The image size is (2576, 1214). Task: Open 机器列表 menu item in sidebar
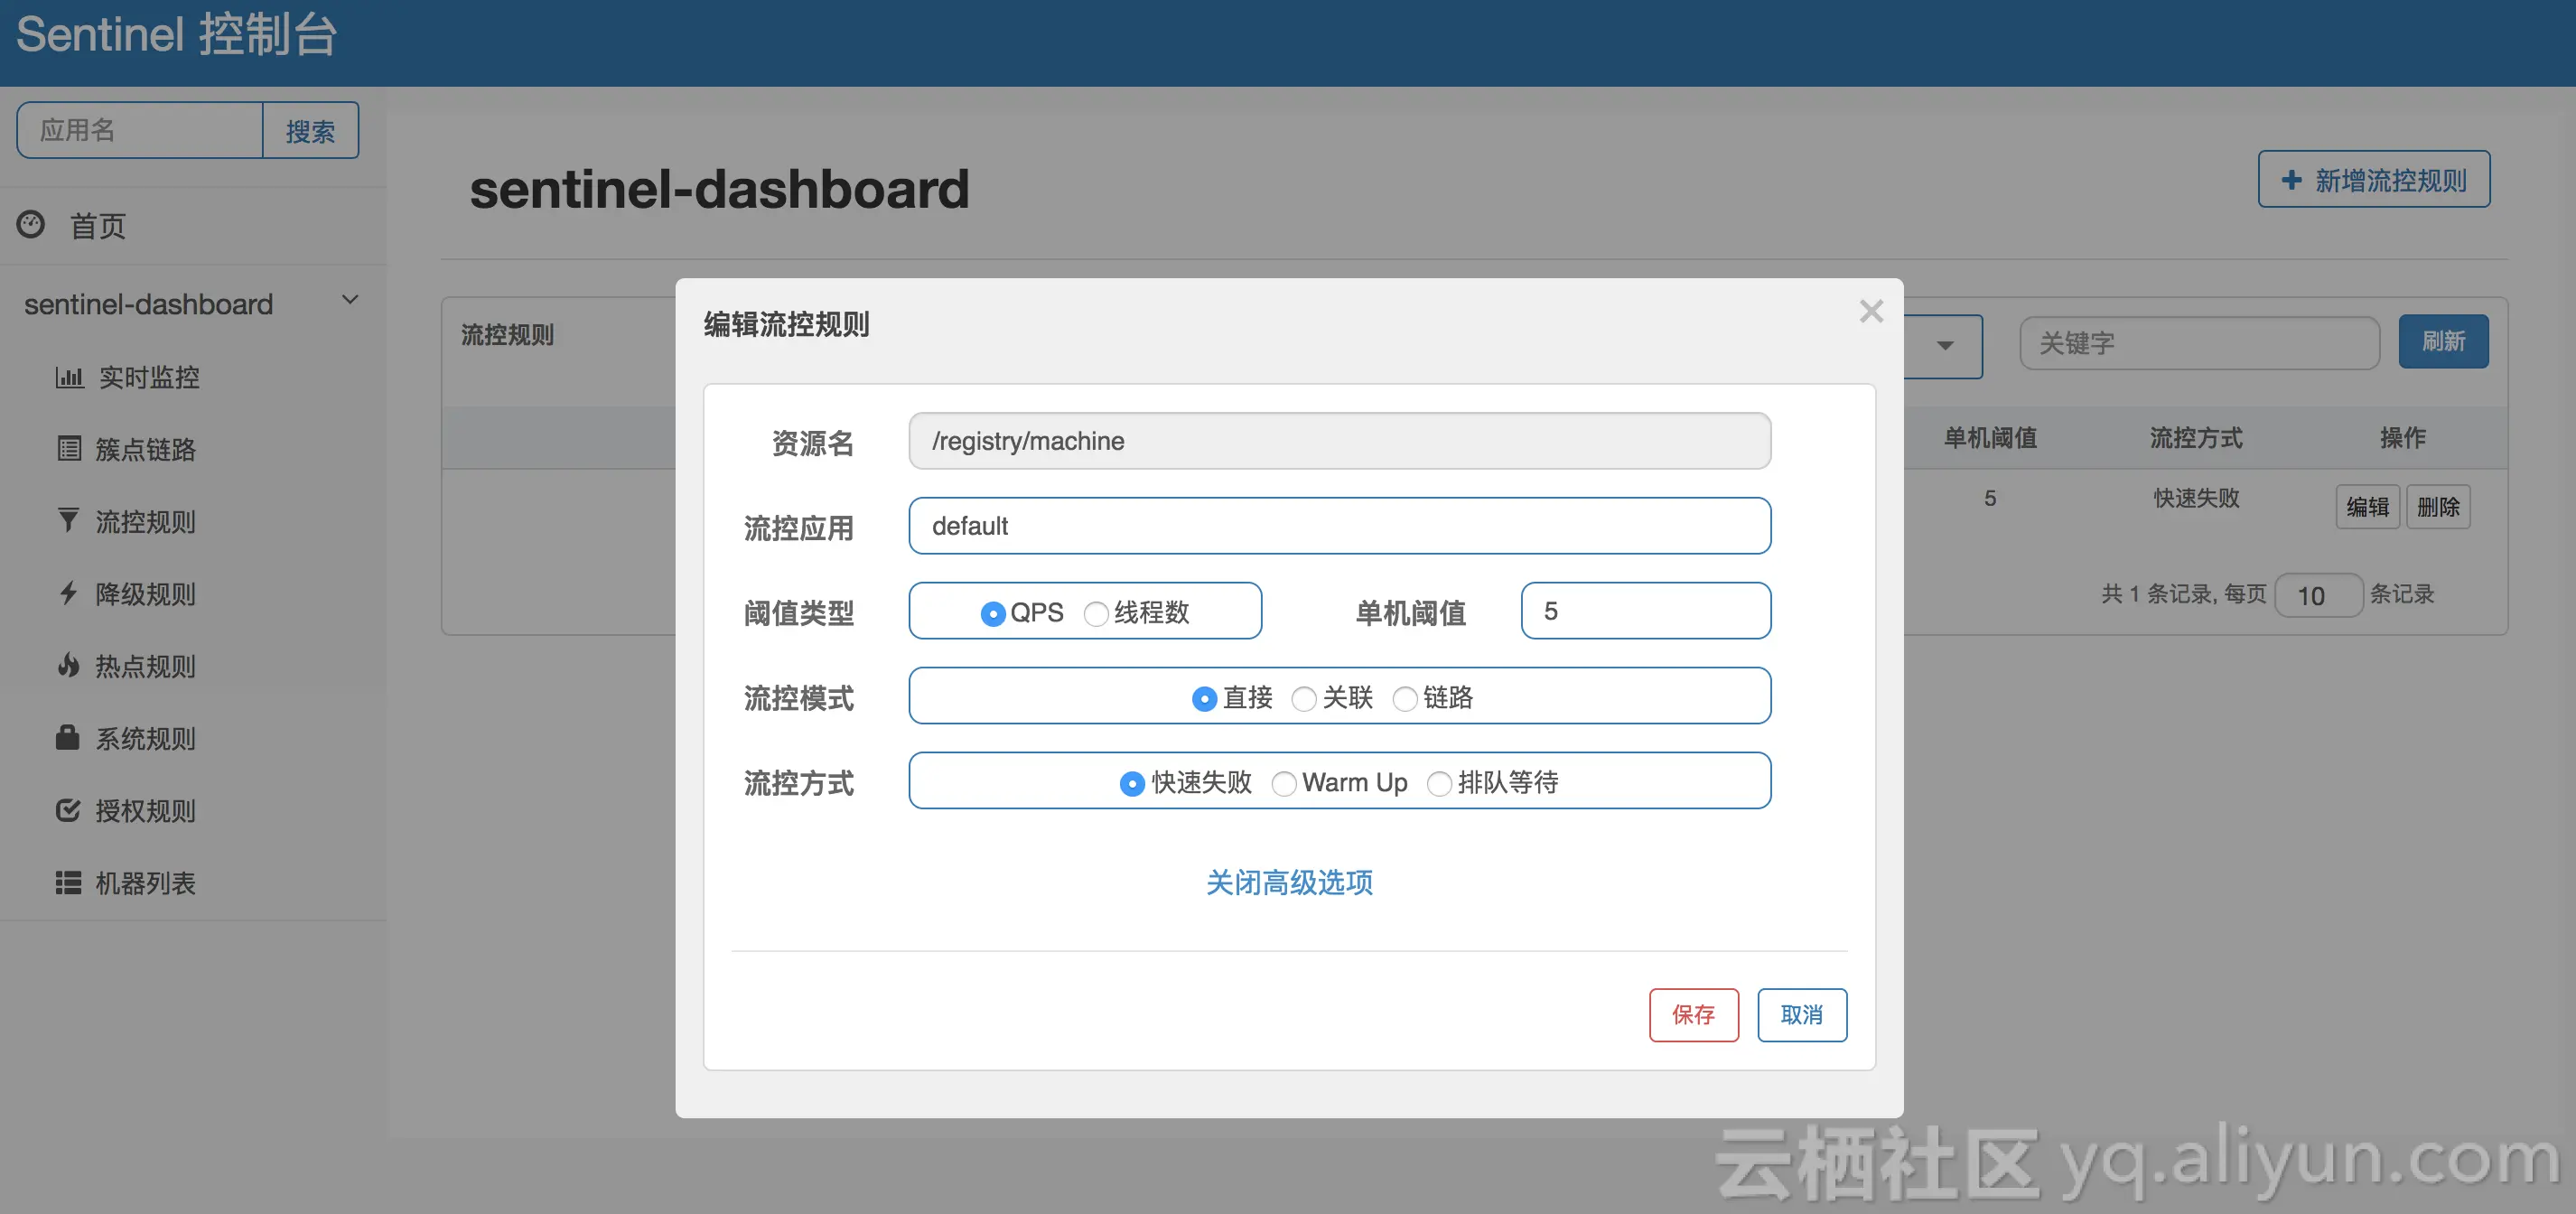coord(145,883)
